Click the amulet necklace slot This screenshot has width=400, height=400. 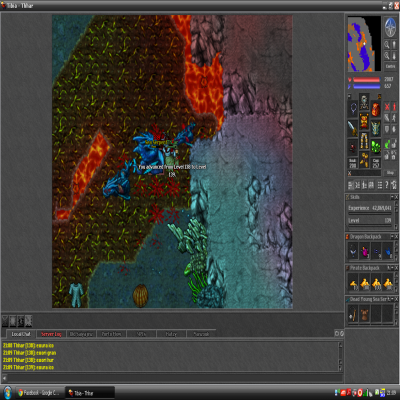tap(353, 109)
